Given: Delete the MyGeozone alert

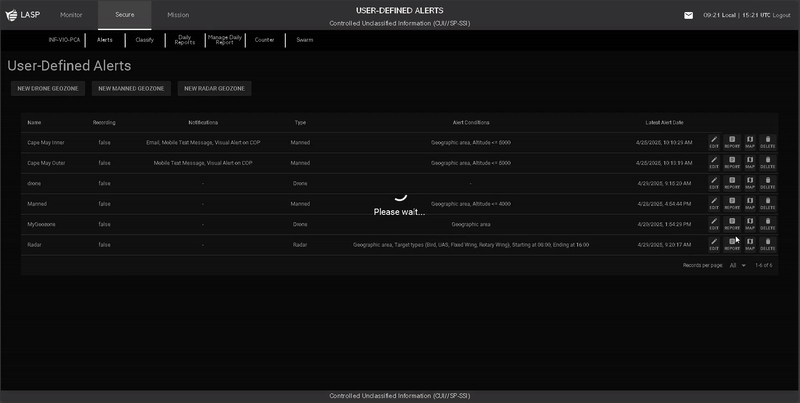Looking at the screenshot, I should click(768, 224).
